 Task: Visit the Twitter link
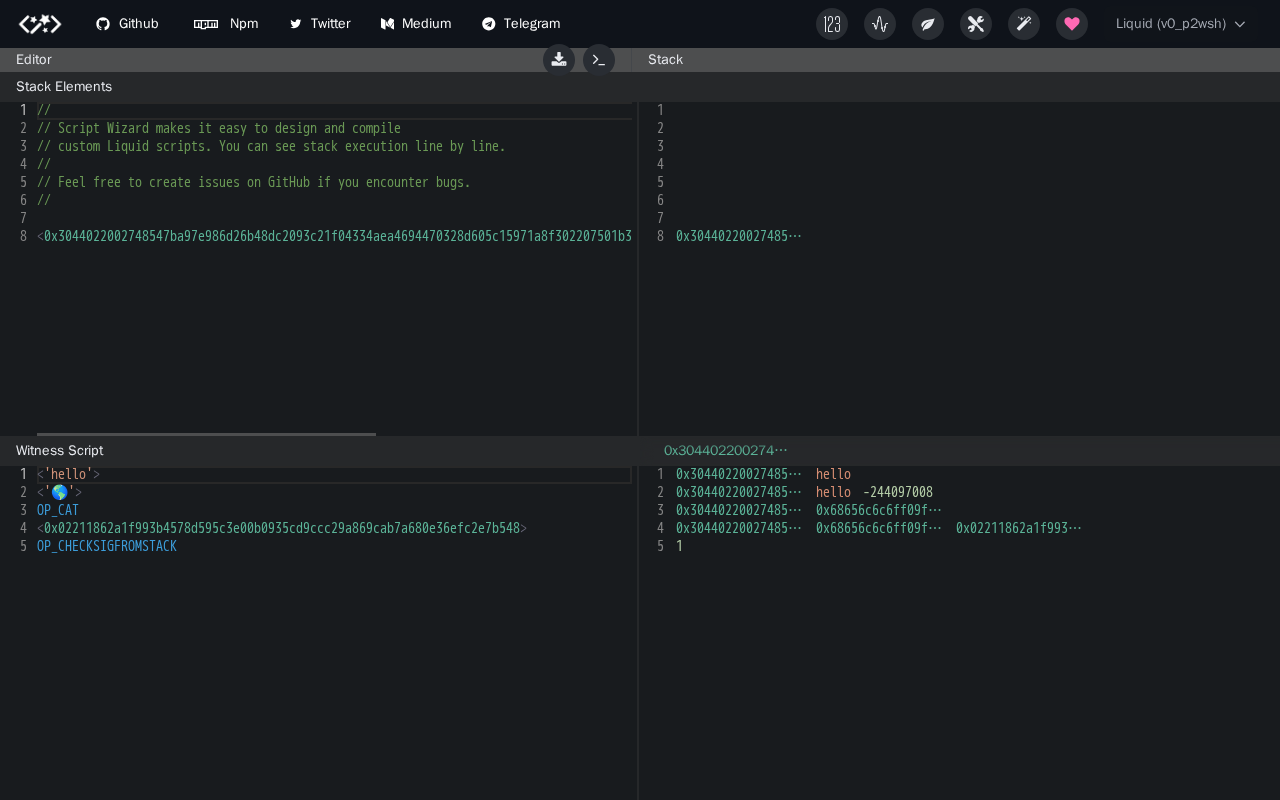pos(320,24)
